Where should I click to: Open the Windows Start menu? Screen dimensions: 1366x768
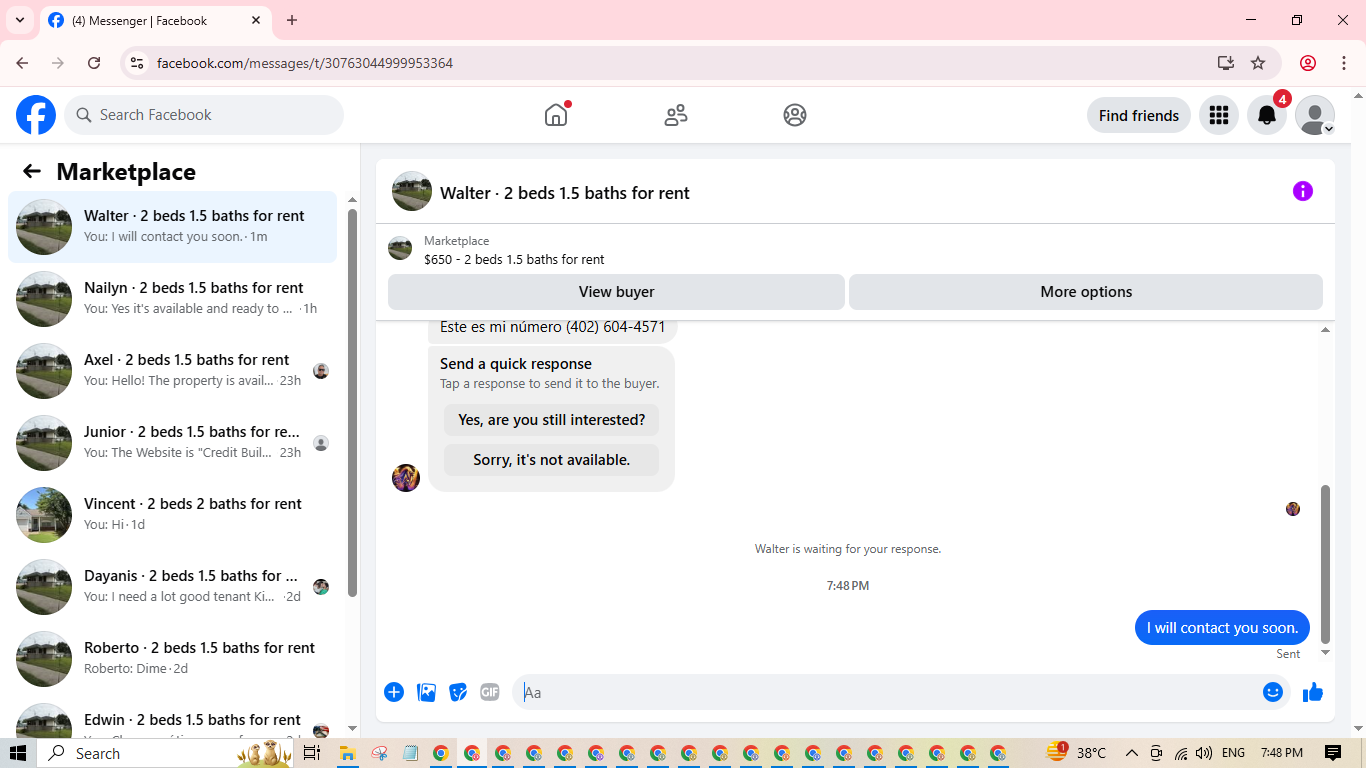[x=18, y=753]
